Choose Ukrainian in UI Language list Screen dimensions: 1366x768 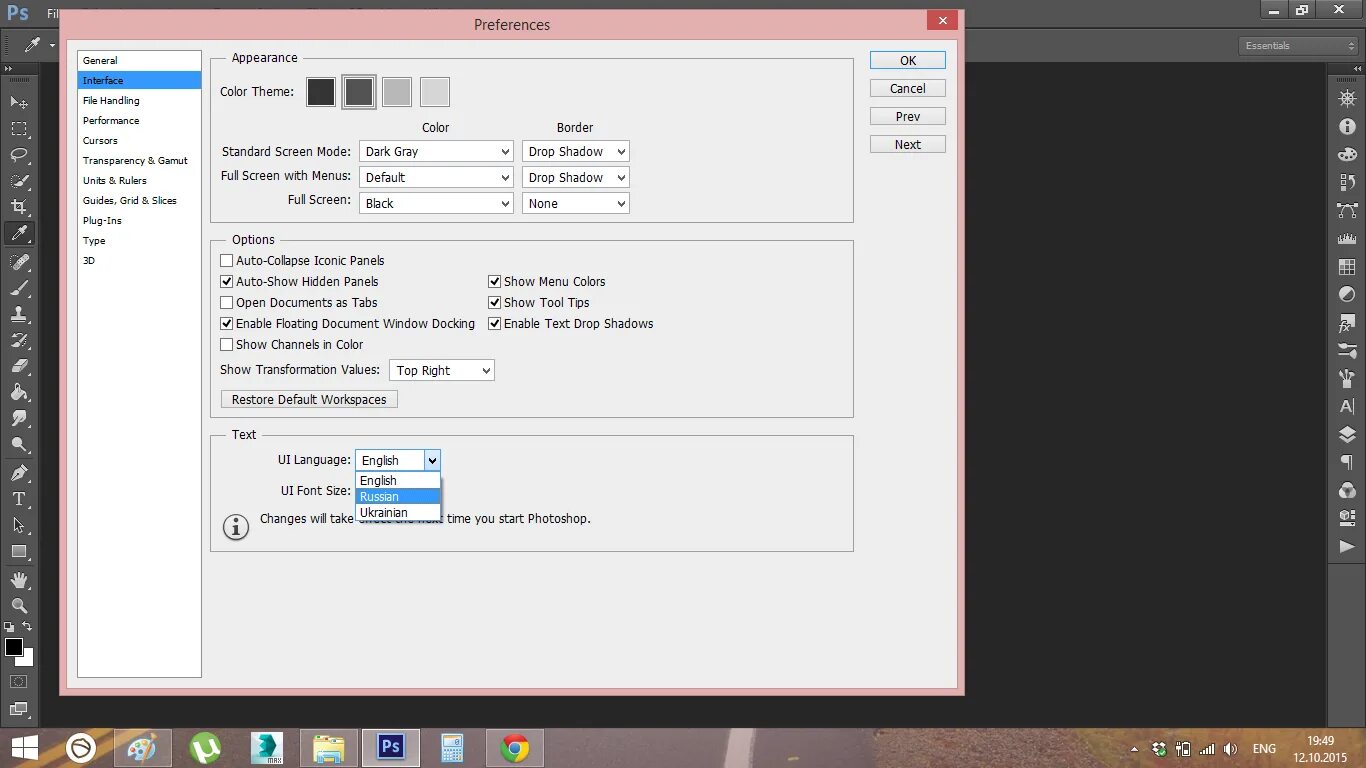tap(398, 512)
